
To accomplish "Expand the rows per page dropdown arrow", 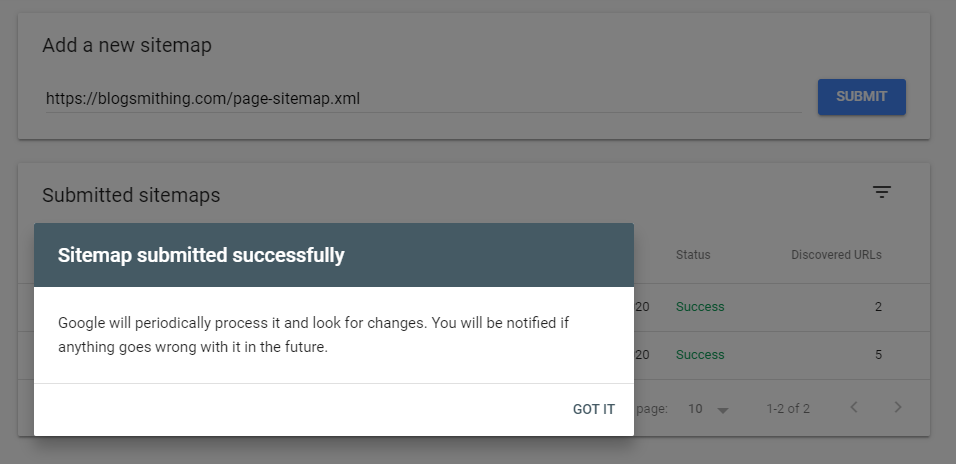I will (723, 410).
